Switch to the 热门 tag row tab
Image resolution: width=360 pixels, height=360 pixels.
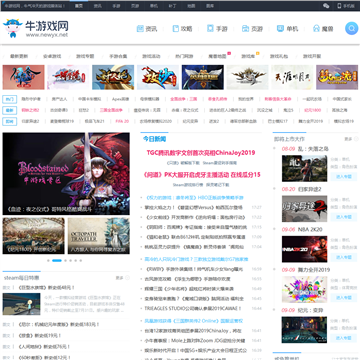pos(9,99)
